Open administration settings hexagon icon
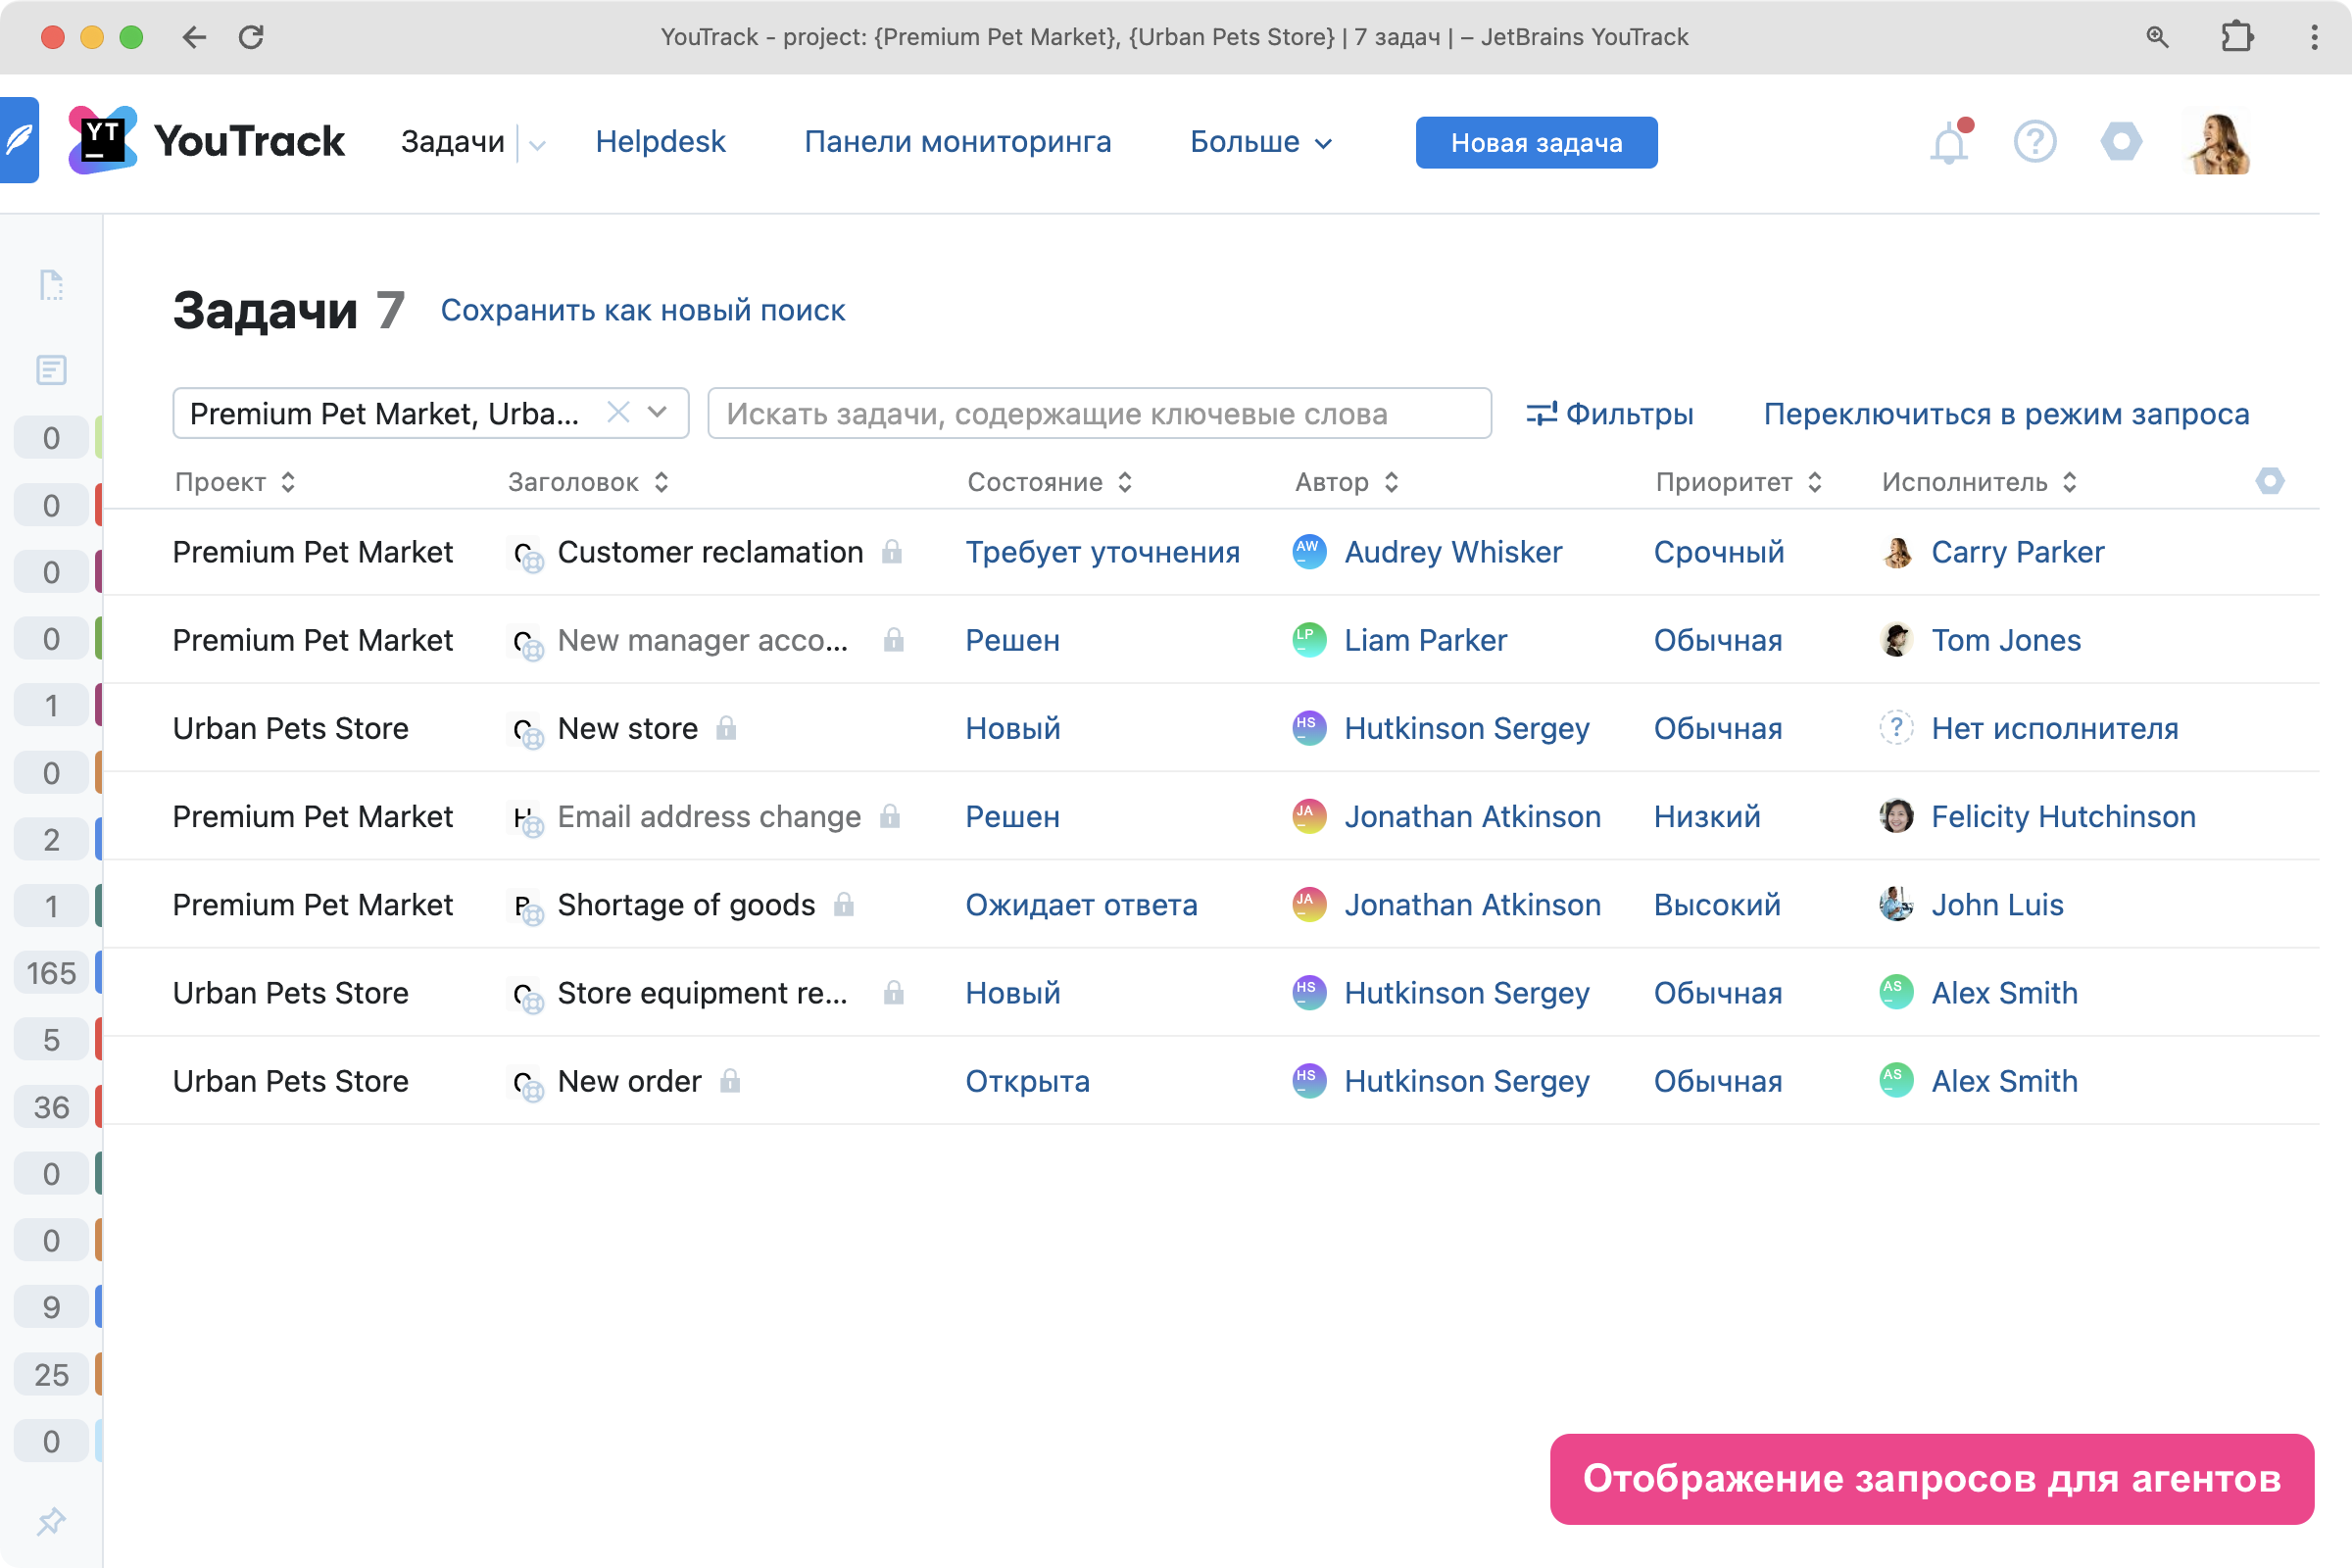The height and width of the screenshot is (1568, 2352). 2120,142
